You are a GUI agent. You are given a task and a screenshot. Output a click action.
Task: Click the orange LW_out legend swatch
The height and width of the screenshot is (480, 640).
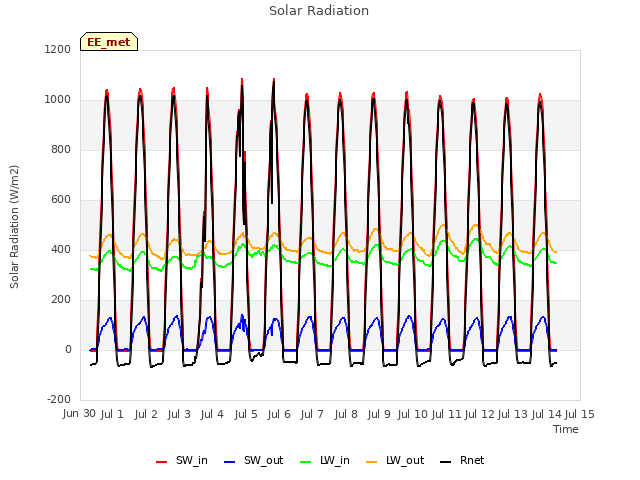point(372,462)
